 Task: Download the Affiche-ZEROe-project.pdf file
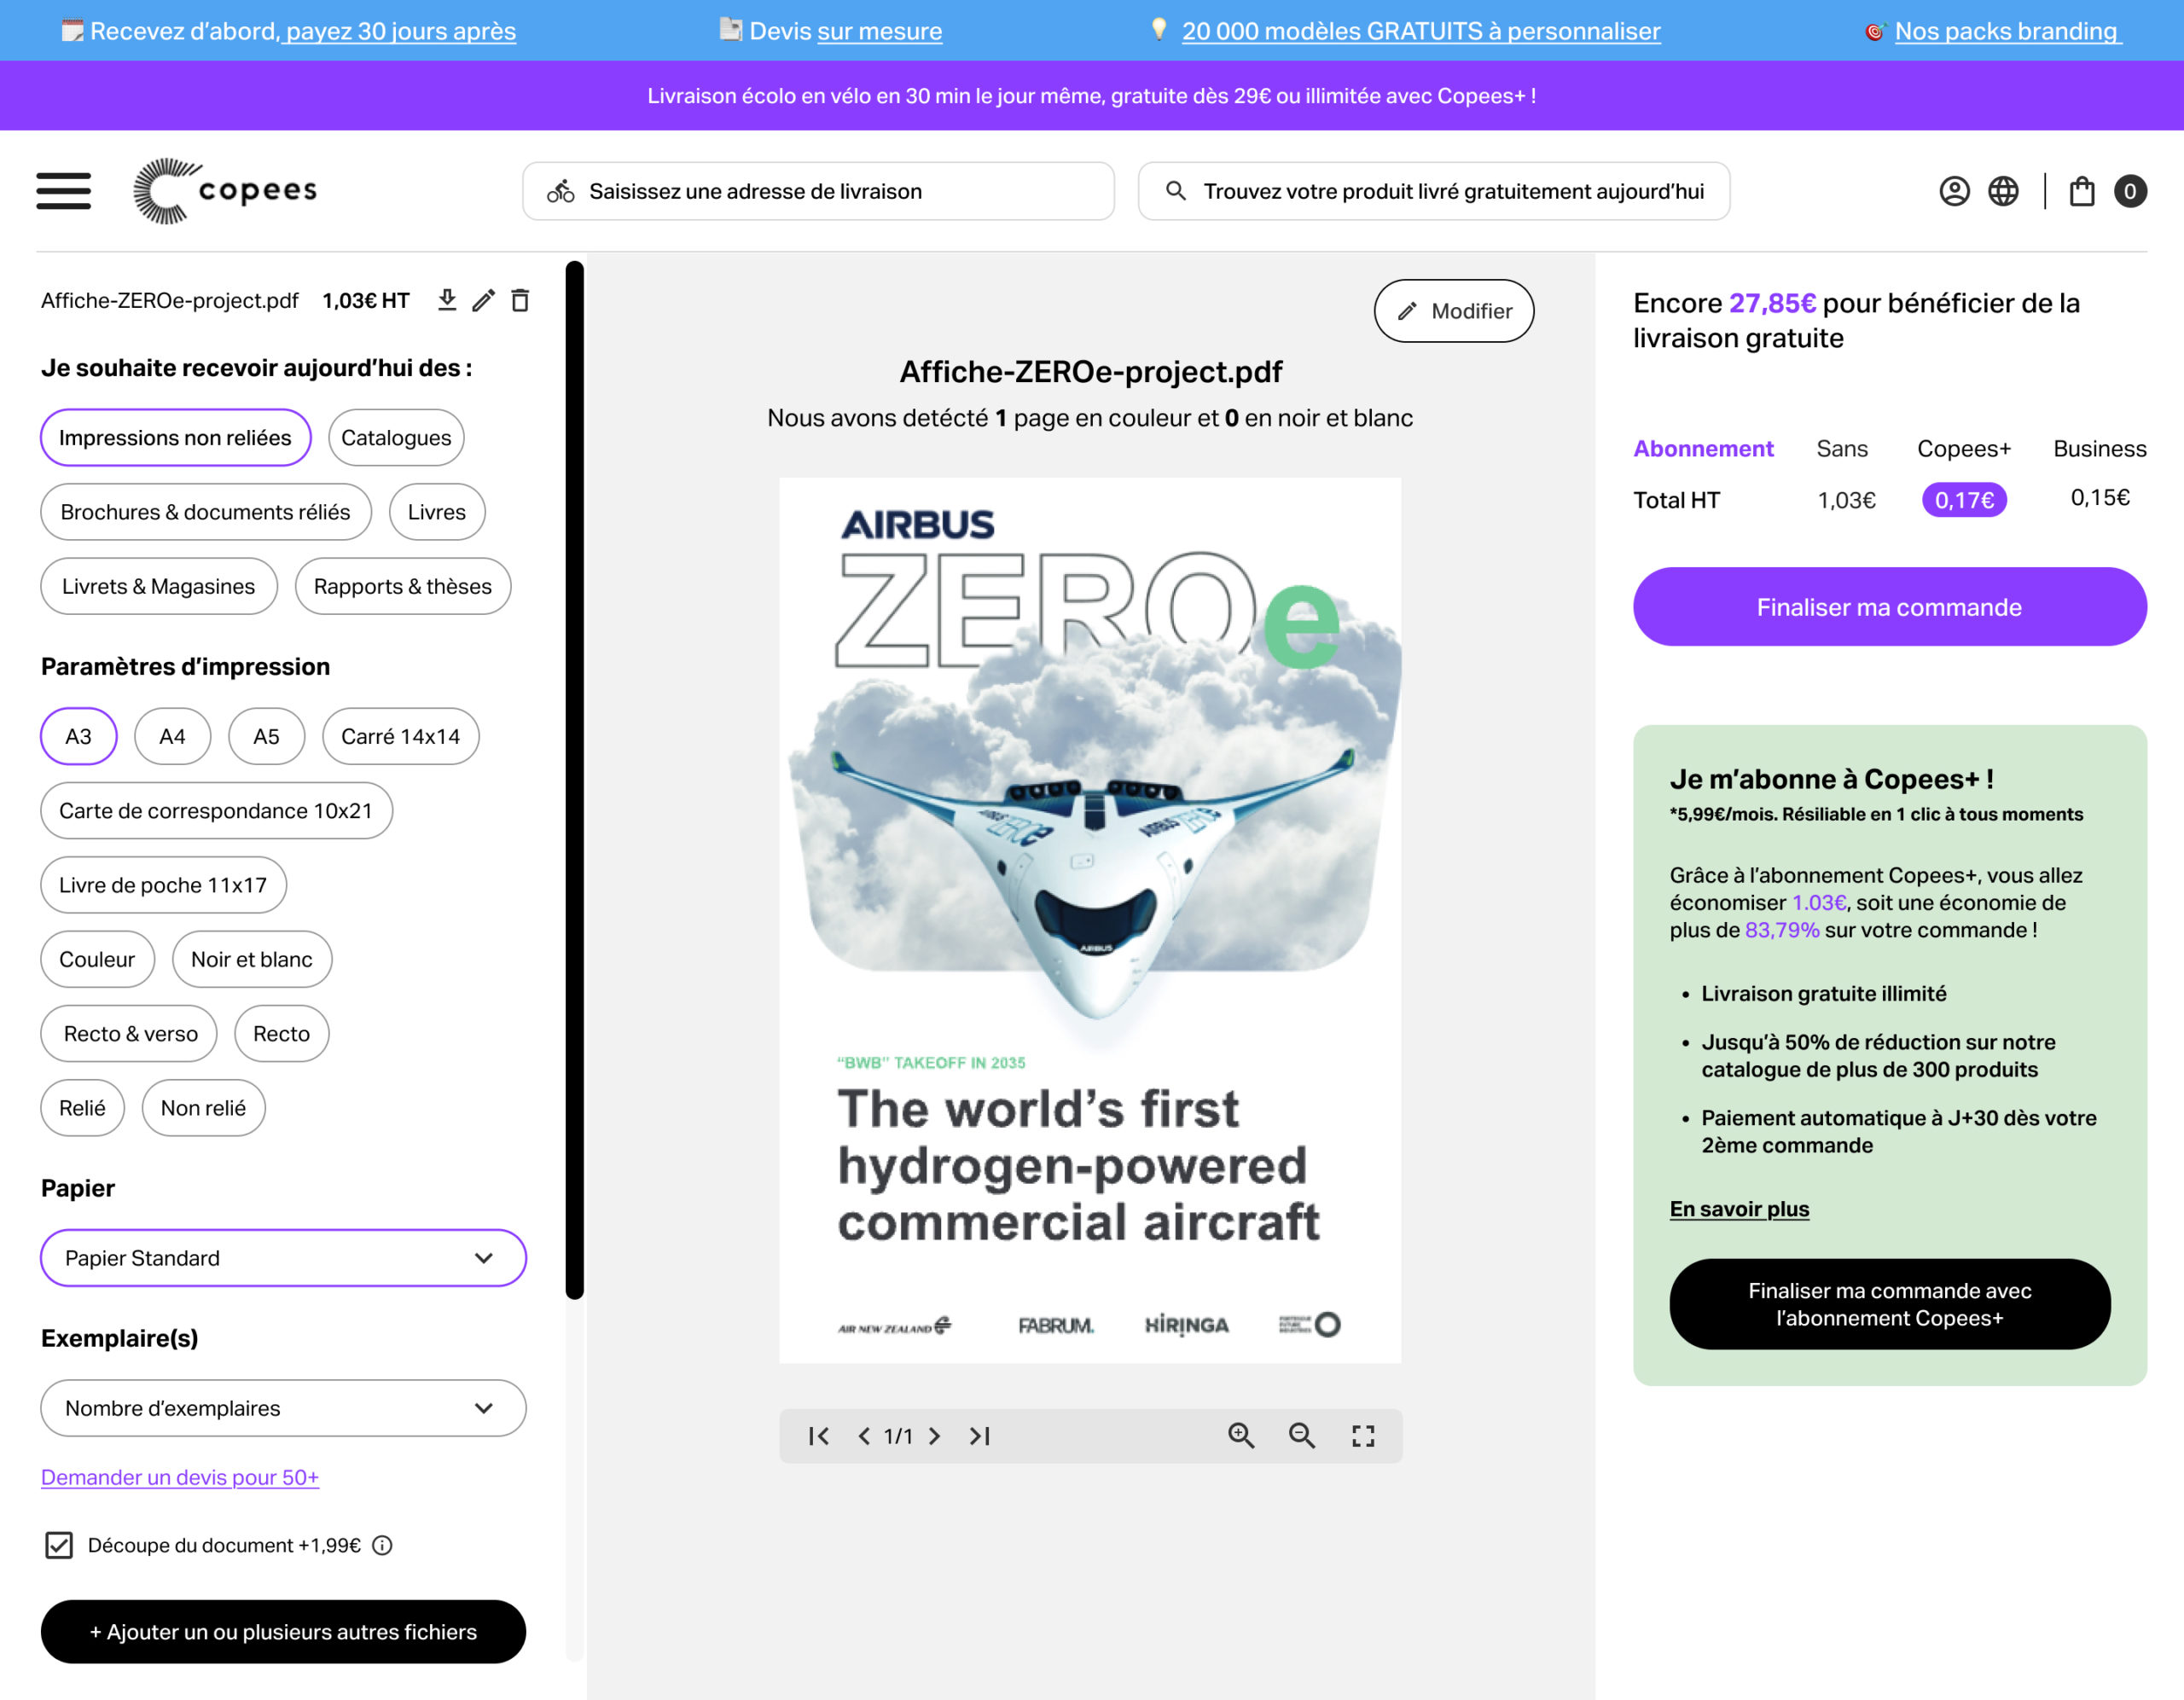pyautogui.click(x=447, y=300)
